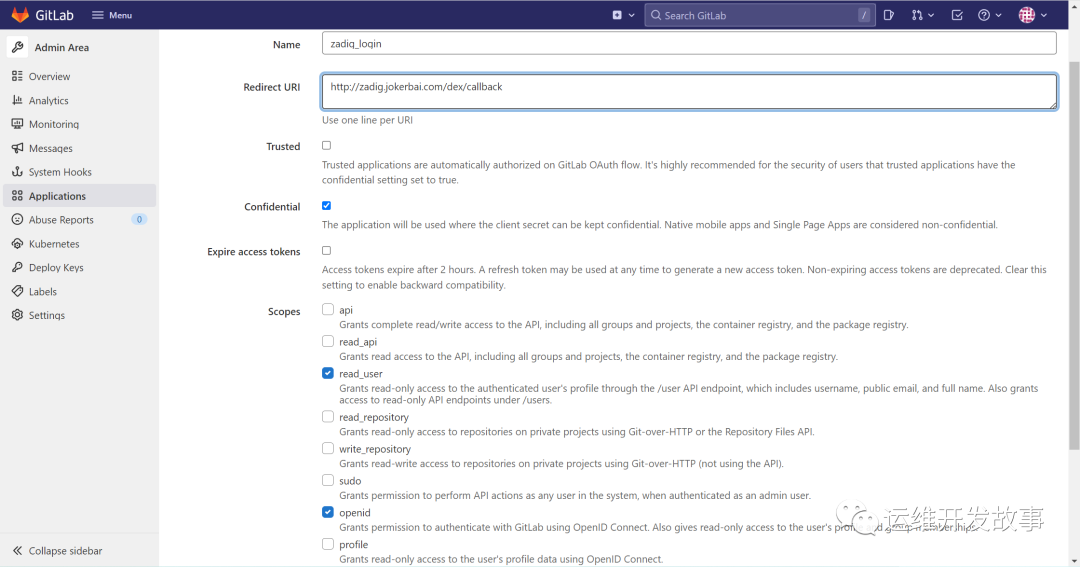Image resolution: width=1080 pixels, height=567 pixels.
Task: Click the Settings gear icon
Action: (x=17, y=315)
